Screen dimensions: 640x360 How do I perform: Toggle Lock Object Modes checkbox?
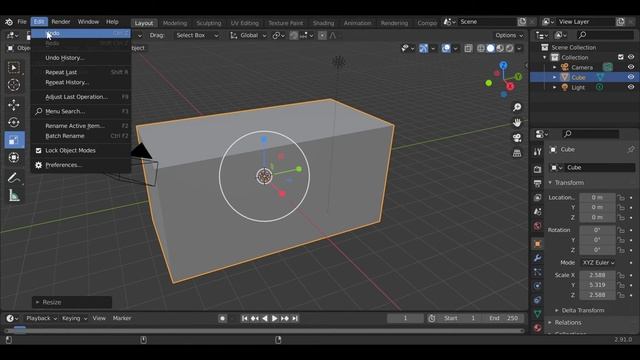[x=38, y=151]
